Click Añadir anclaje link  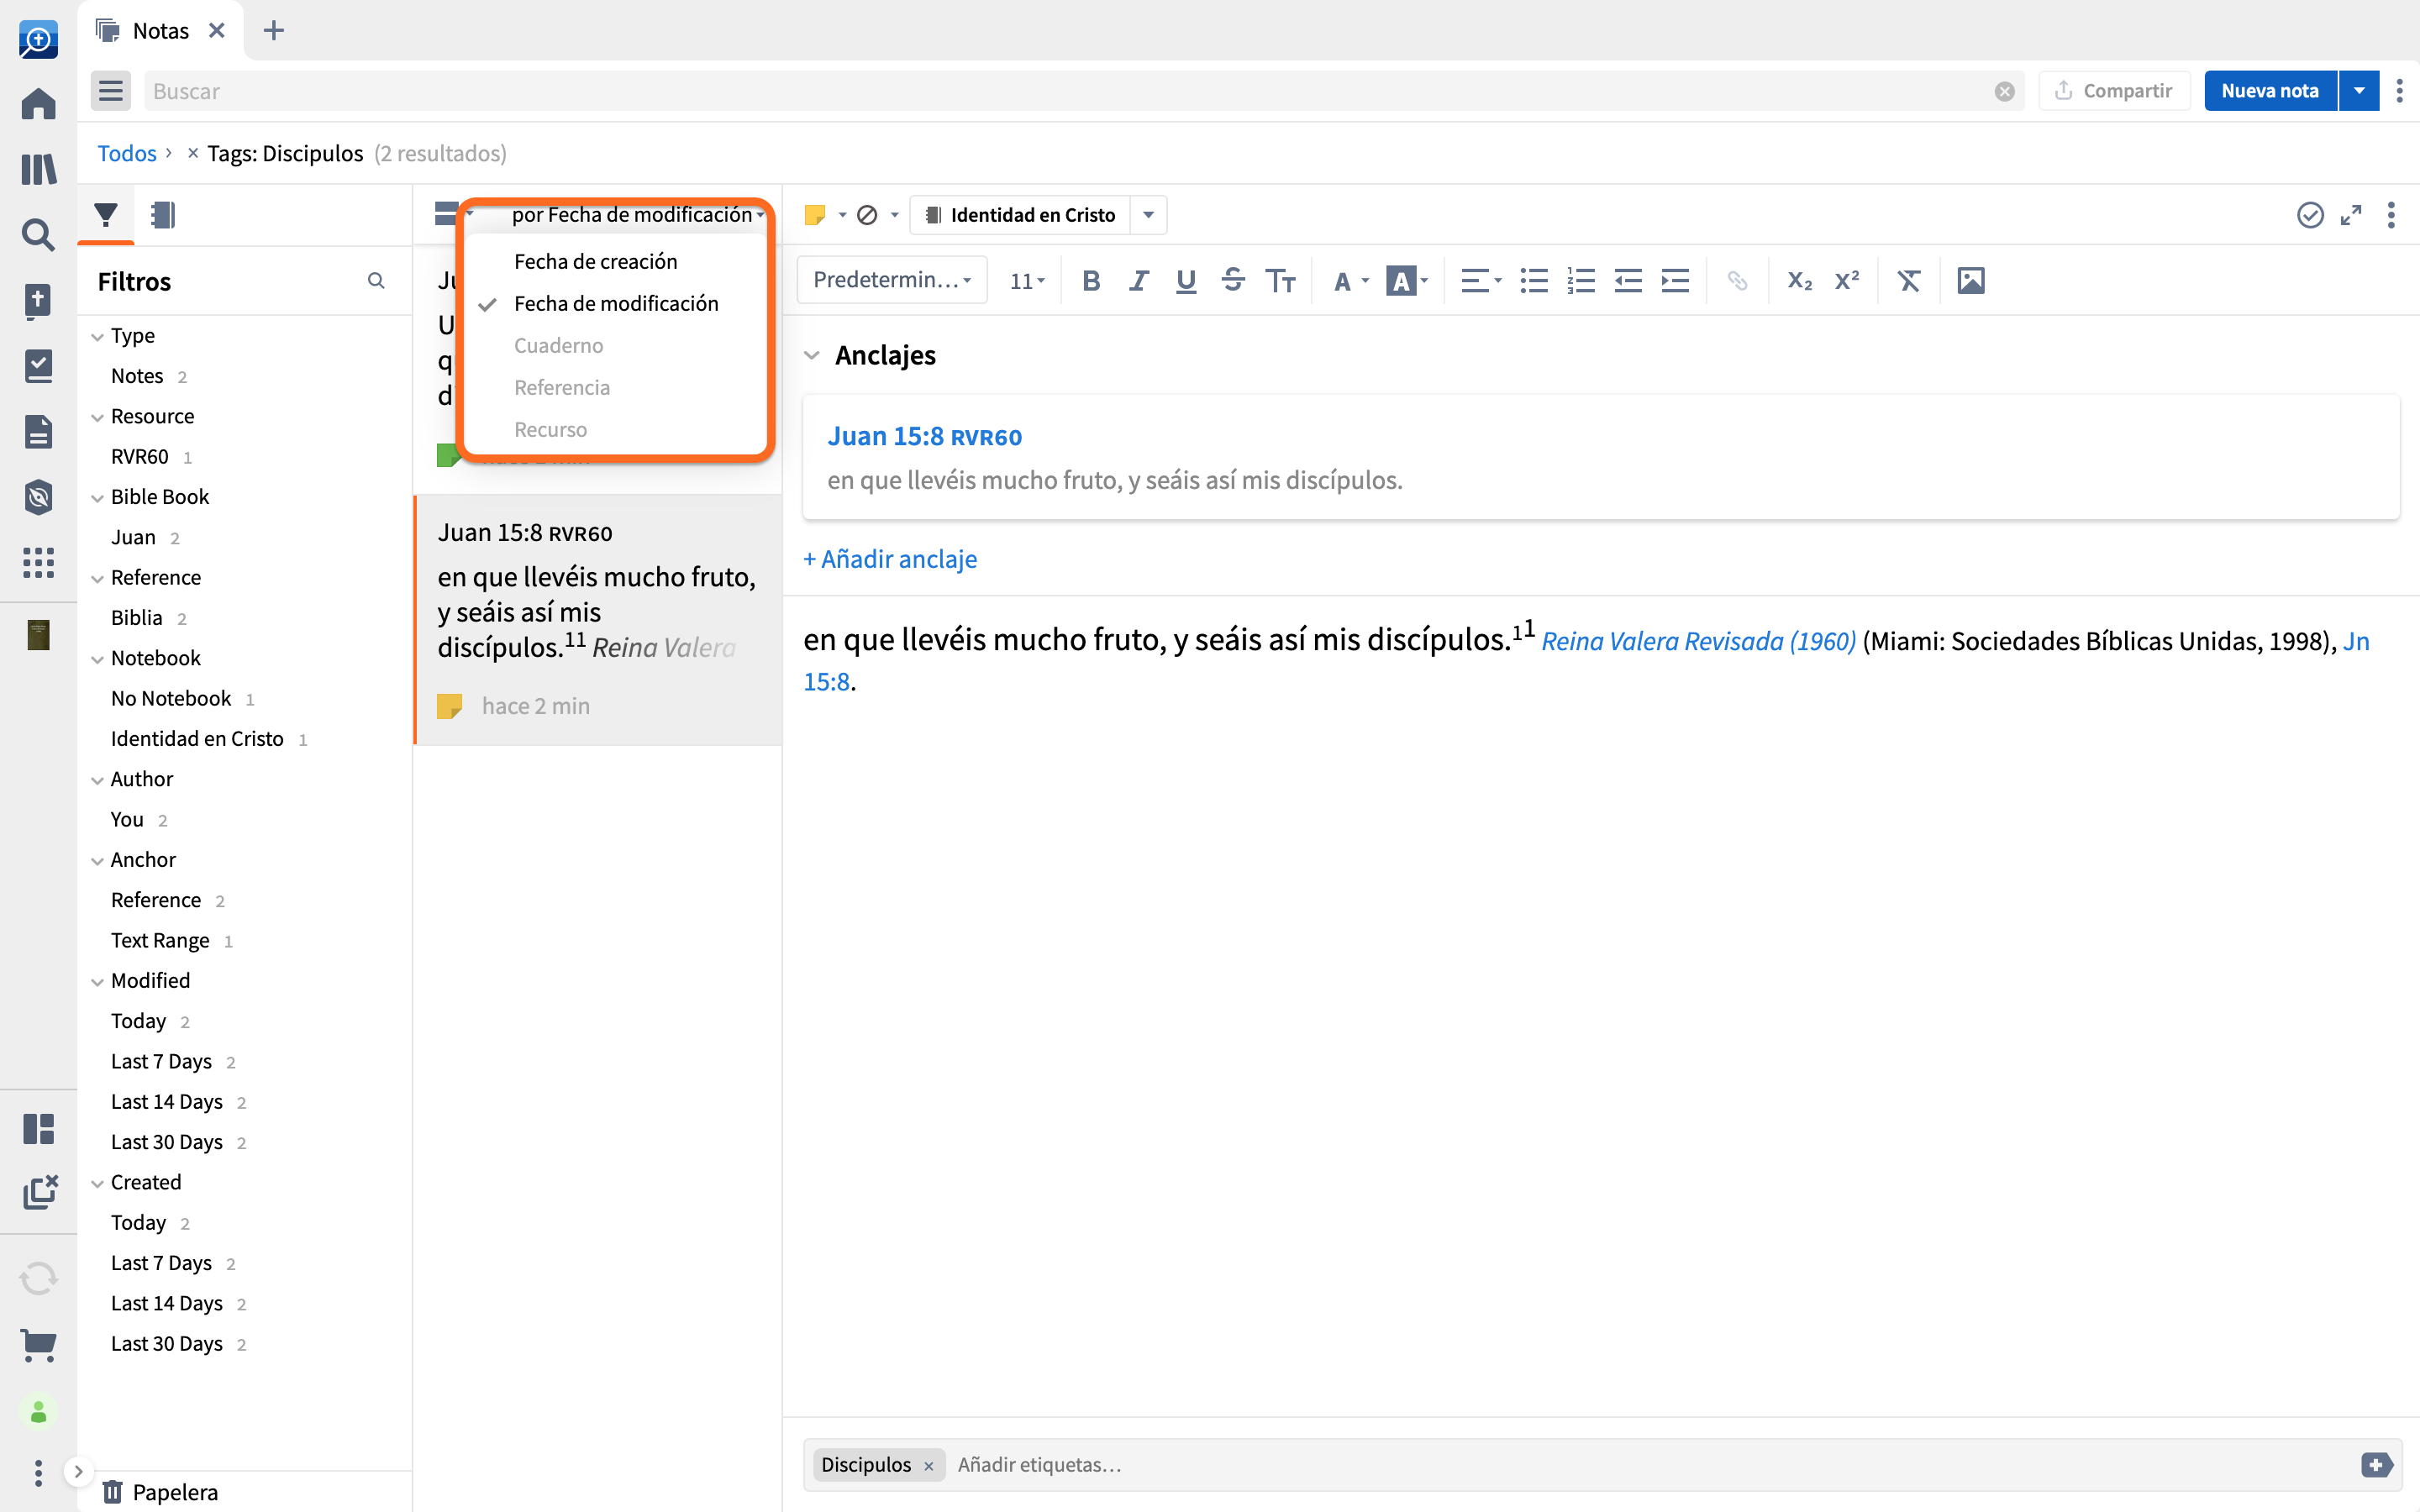890,559
